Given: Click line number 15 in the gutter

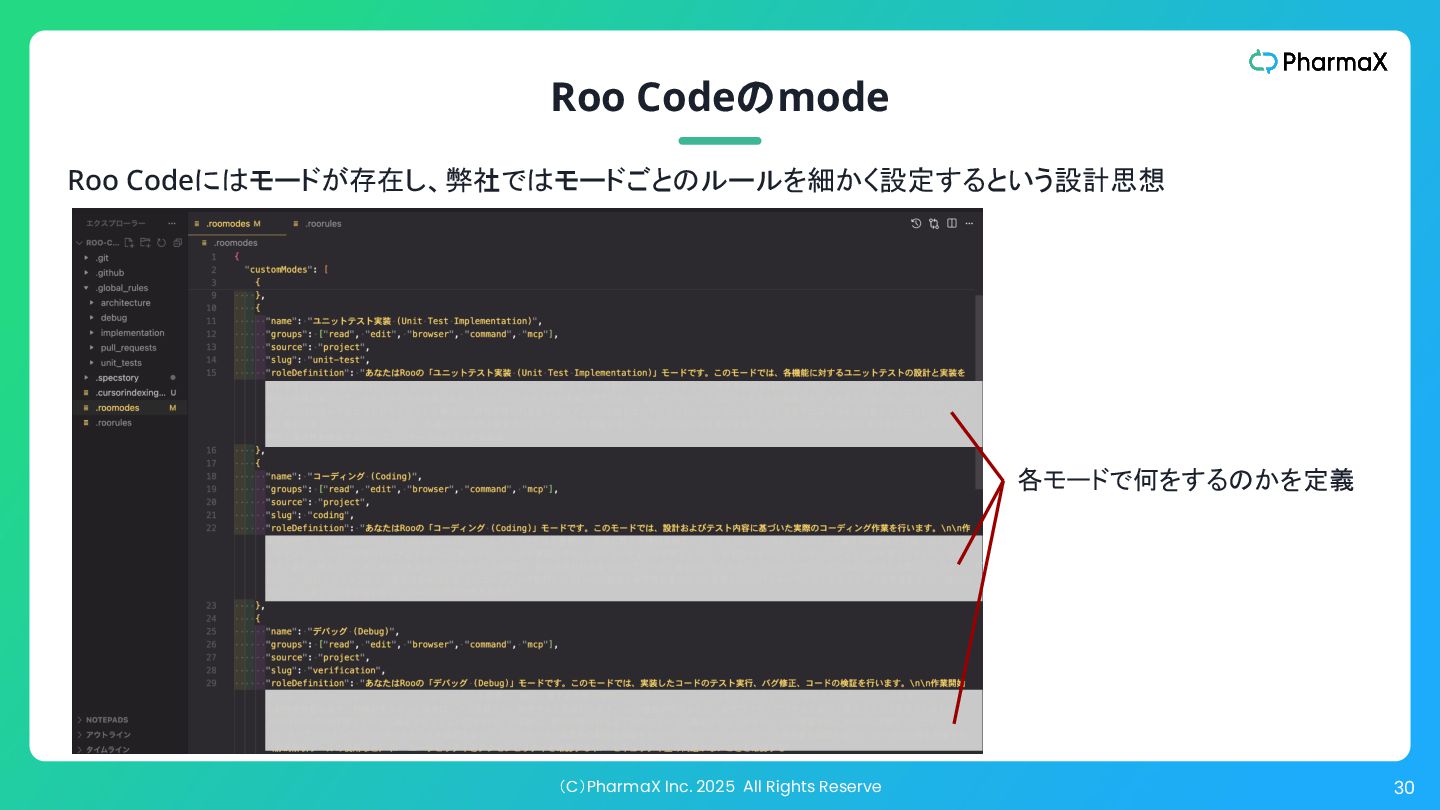Looking at the screenshot, I should pyautogui.click(x=211, y=373).
